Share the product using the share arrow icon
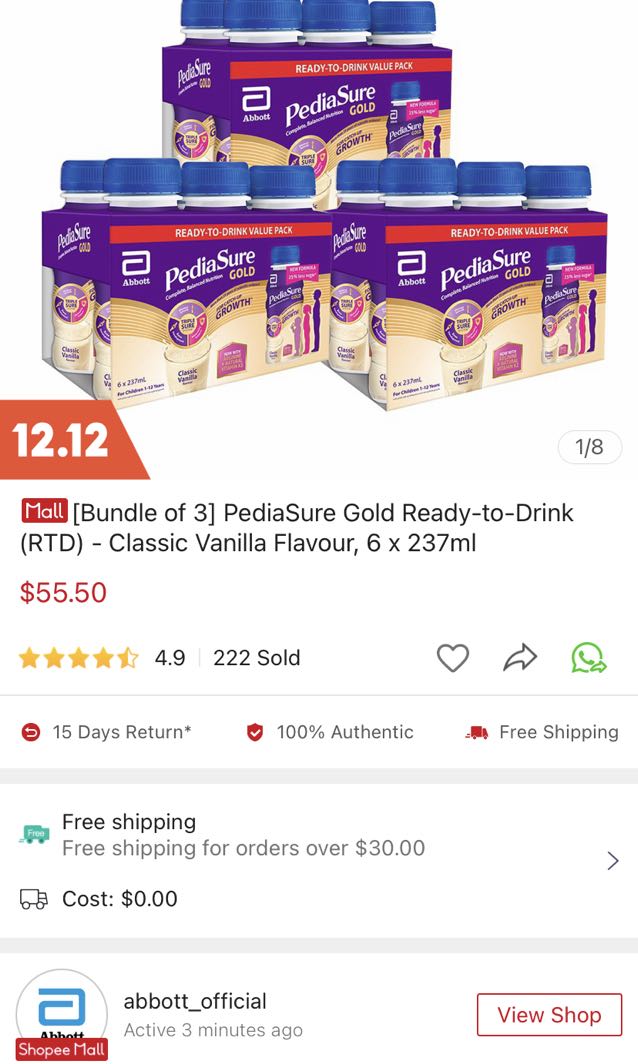 coord(519,657)
